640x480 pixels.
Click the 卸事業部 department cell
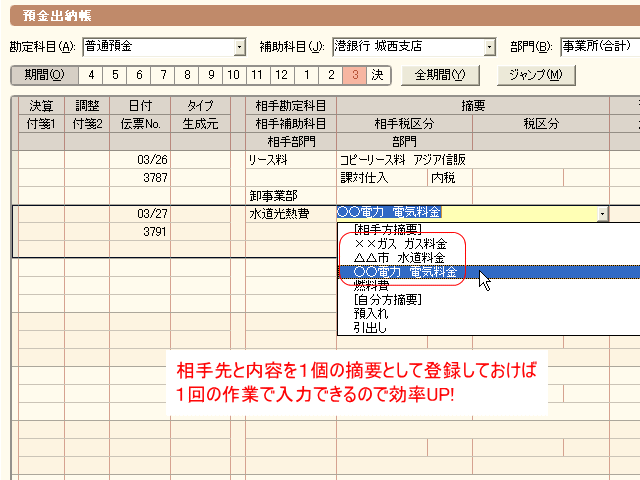pyautogui.click(x=291, y=196)
